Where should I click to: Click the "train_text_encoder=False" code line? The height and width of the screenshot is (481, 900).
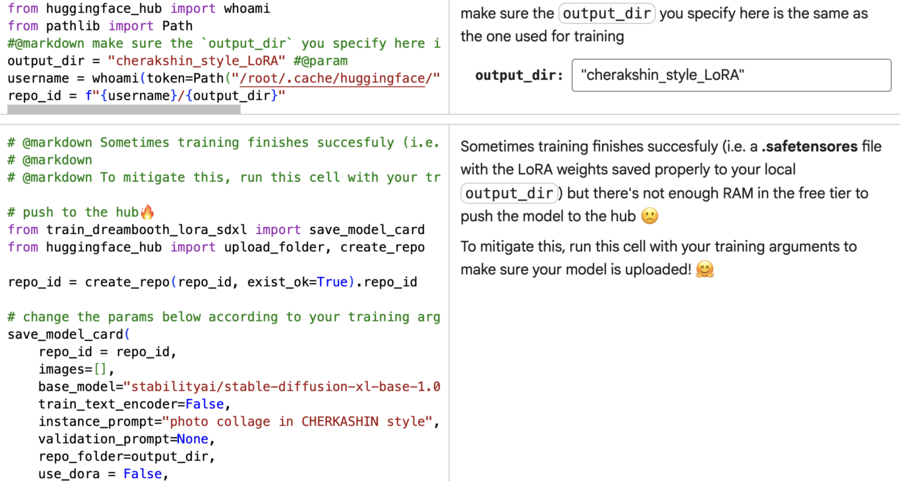point(134,404)
